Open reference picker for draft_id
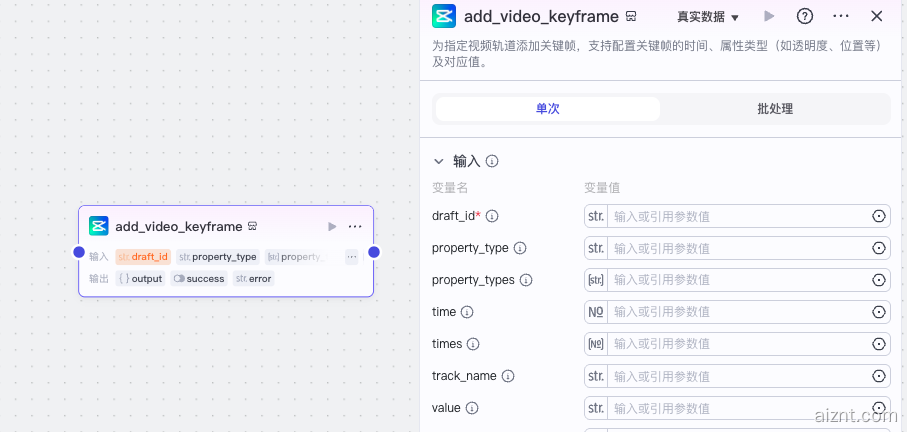Image resolution: width=907 pixels, height=432 pixels. coord(879,216)
